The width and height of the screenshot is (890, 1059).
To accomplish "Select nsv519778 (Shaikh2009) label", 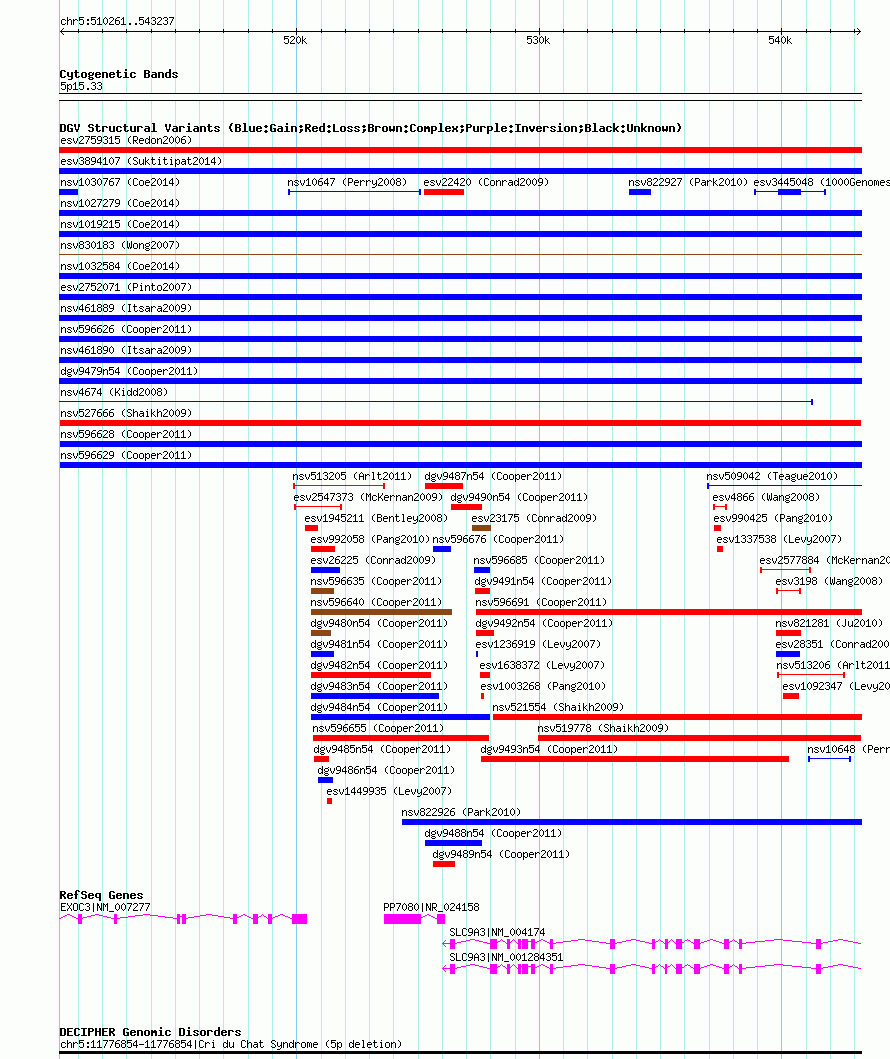I will click(603, 728).
